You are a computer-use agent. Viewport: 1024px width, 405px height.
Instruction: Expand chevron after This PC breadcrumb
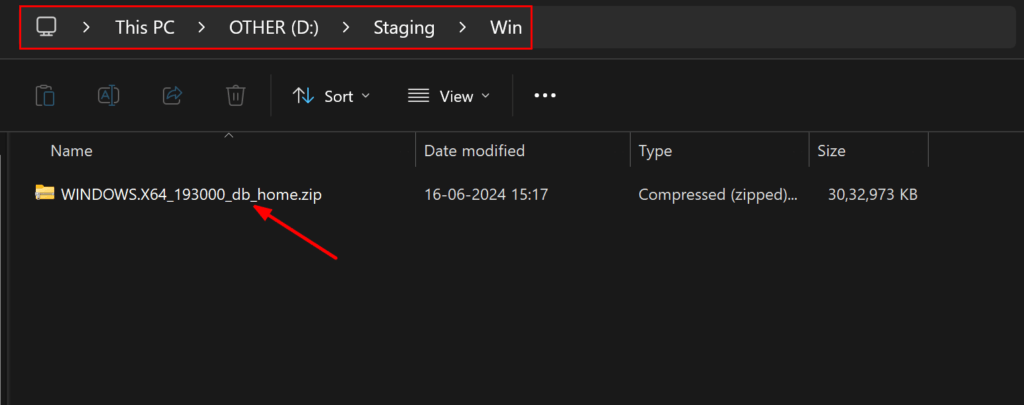[202, 27]
